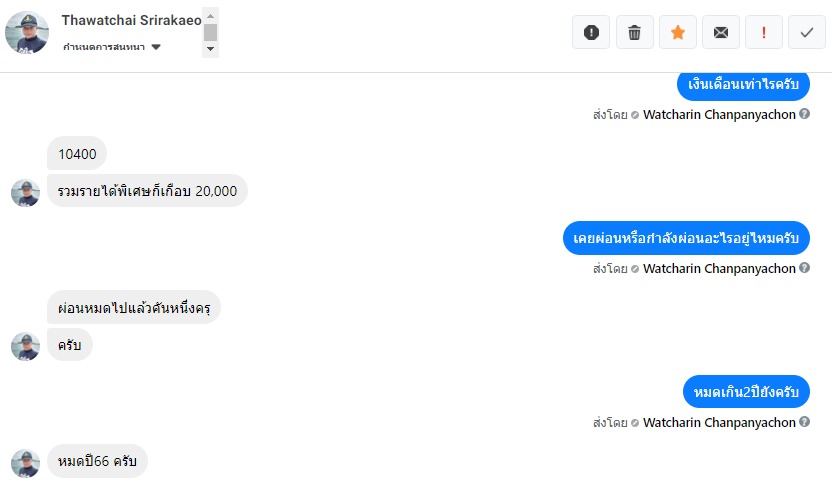
Task: Click Watcharin Chanpanyachon under the salary question
Action: (719, 114)
